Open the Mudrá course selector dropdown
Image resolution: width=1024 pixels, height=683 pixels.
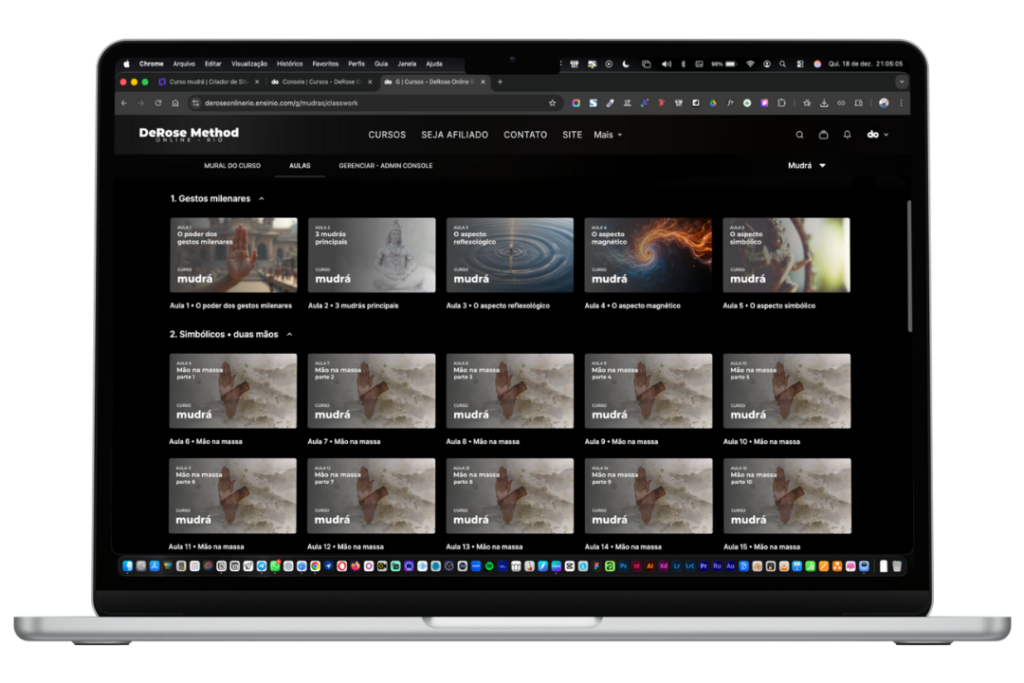click(x=807, y=166)
